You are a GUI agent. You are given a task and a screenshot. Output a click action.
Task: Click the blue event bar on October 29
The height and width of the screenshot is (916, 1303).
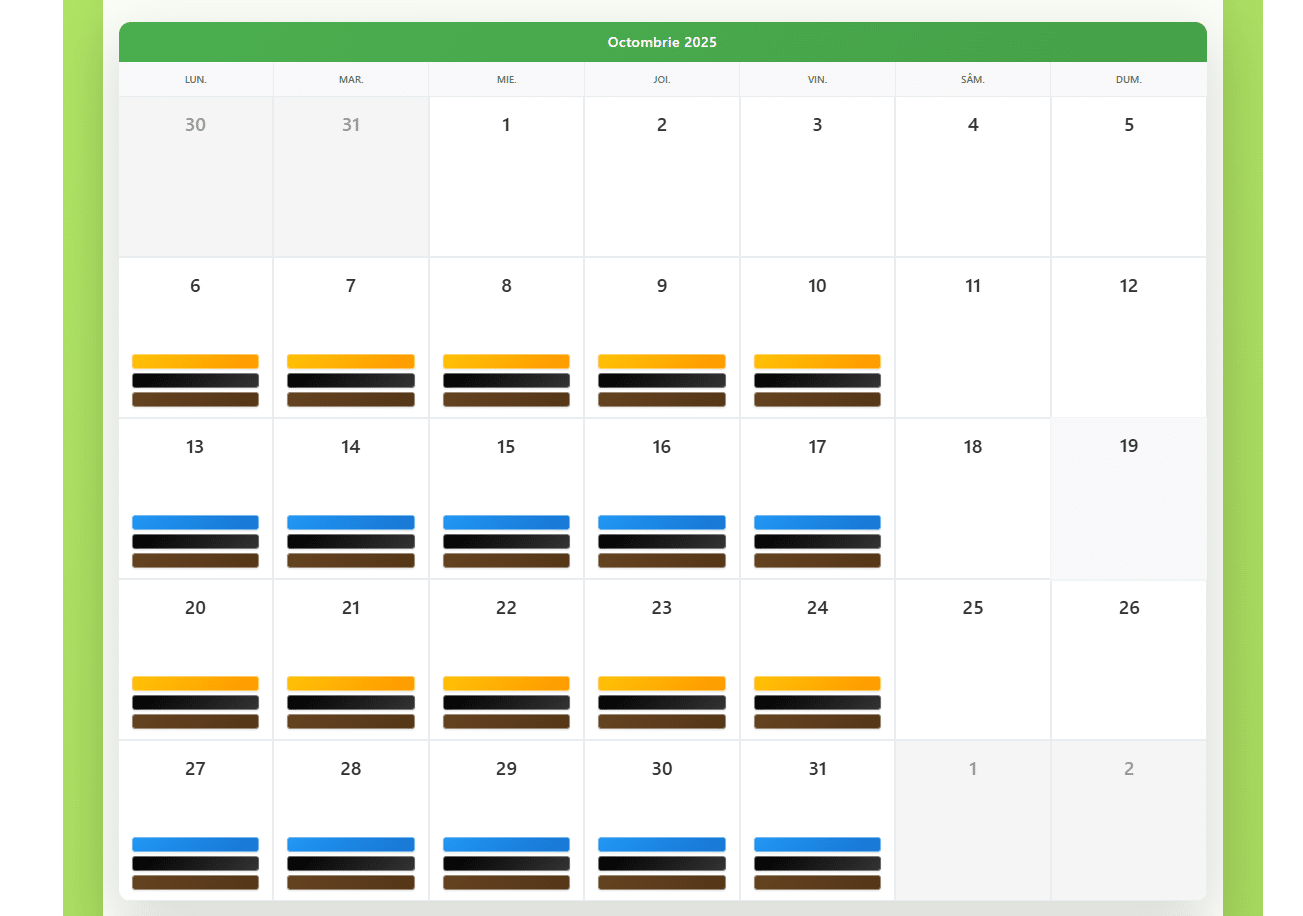click(x=506, y=844)
